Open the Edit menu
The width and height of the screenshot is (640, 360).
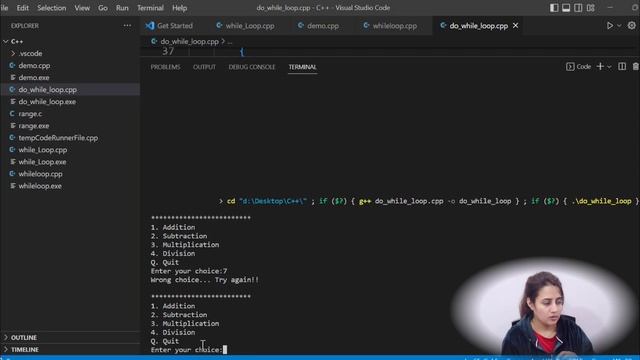(x=22, y=8)
